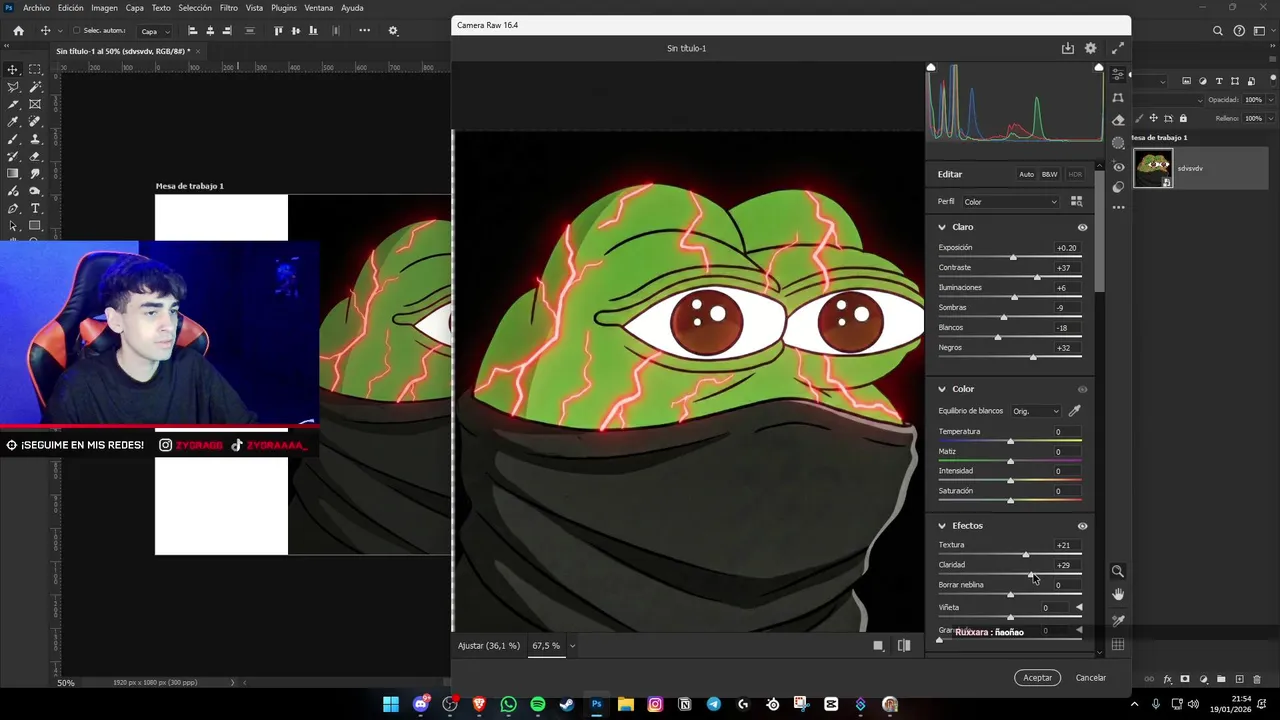This screenshot has width=1280, height=720.
Task: Open the Masking tool in Camera Raw
Action: (x=1118, y=143)
